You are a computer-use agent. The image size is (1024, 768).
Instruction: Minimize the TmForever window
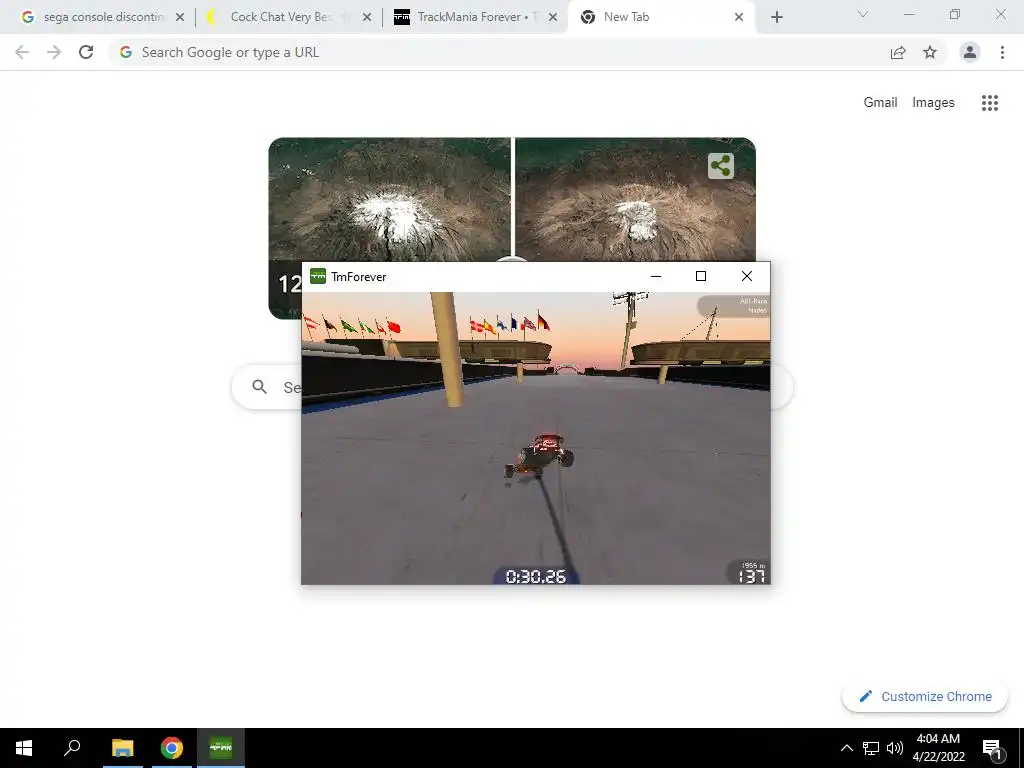[656, 276]
